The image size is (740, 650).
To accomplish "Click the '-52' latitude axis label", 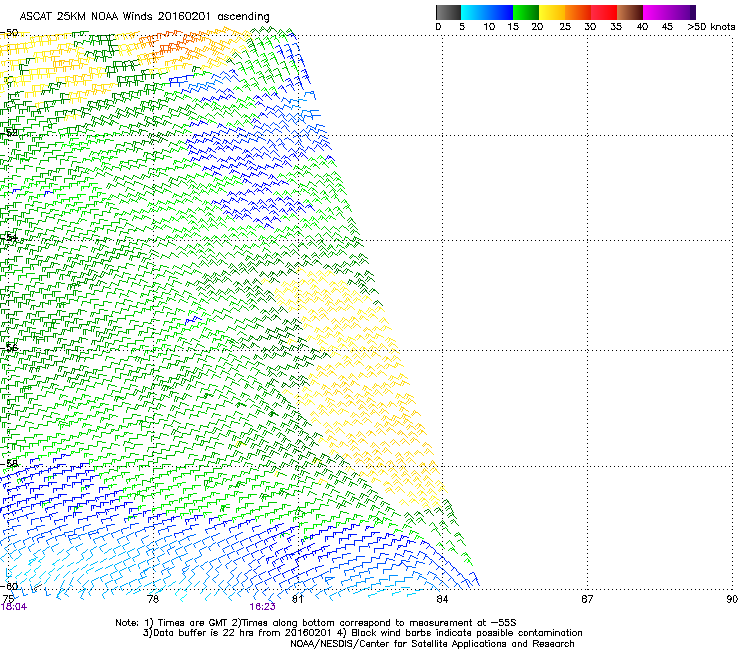I will (9, 133).
